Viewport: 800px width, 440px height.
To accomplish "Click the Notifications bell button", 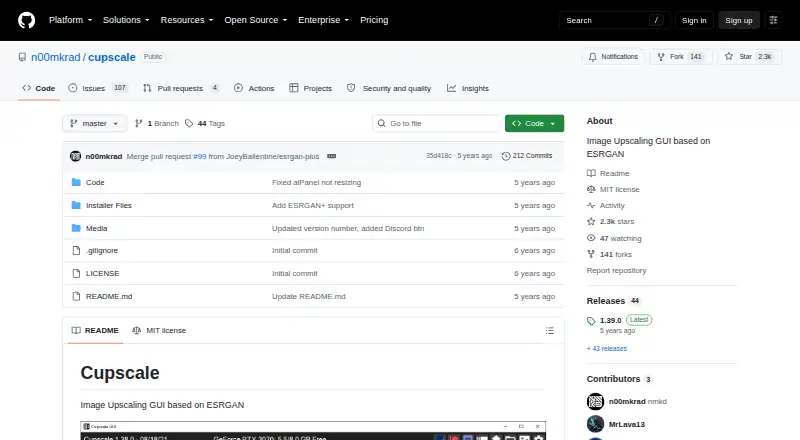I will point(613,57).
